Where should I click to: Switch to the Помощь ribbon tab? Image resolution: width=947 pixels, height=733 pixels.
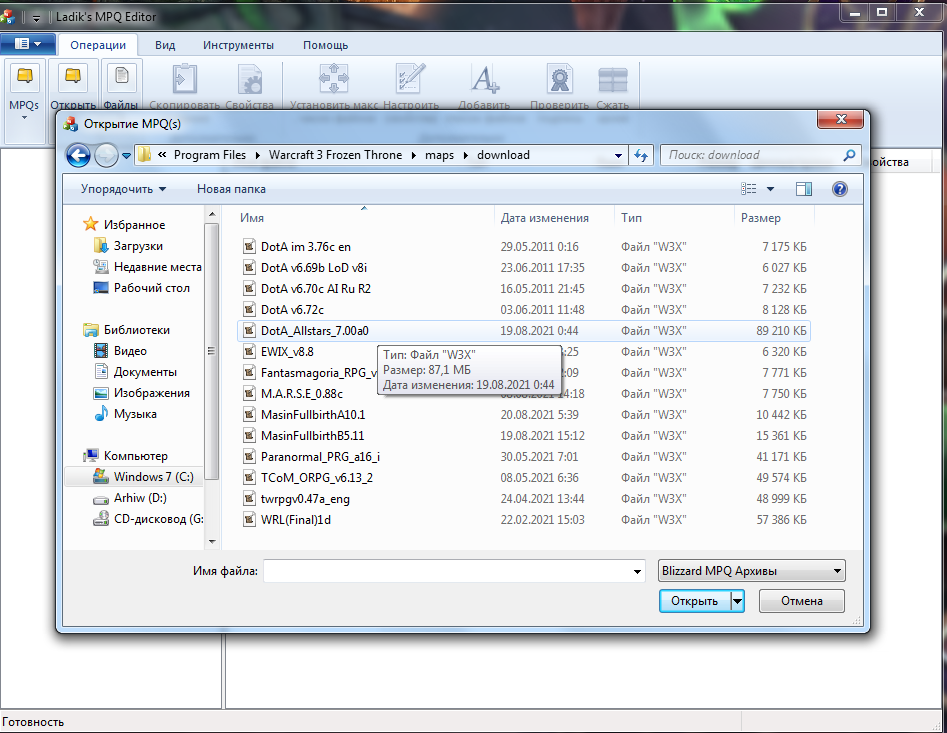click(x=326, y=45)
